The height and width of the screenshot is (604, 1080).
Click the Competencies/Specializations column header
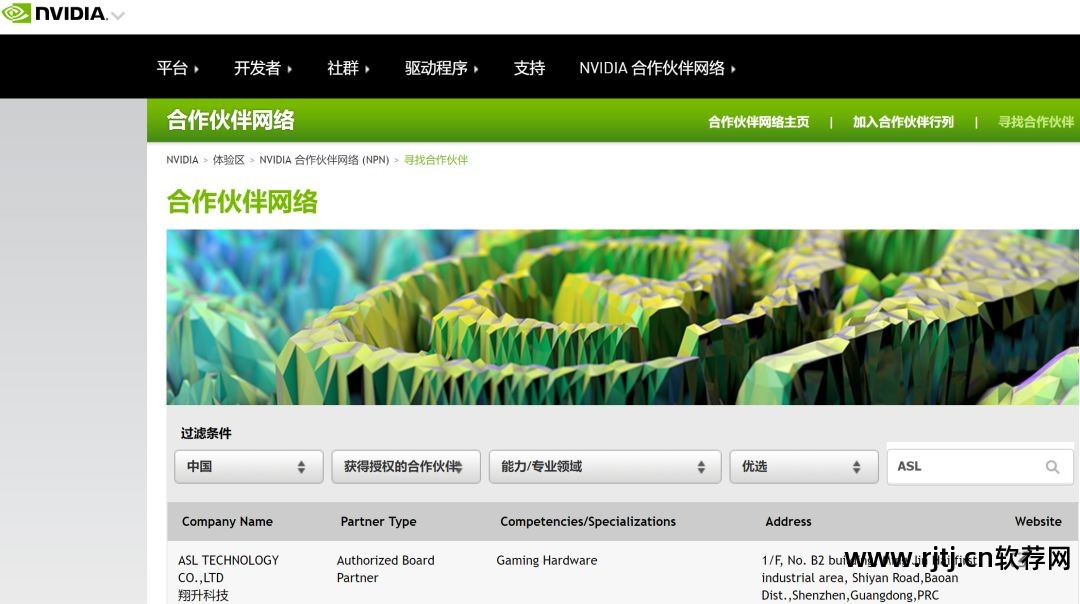[x=588, y=521]
